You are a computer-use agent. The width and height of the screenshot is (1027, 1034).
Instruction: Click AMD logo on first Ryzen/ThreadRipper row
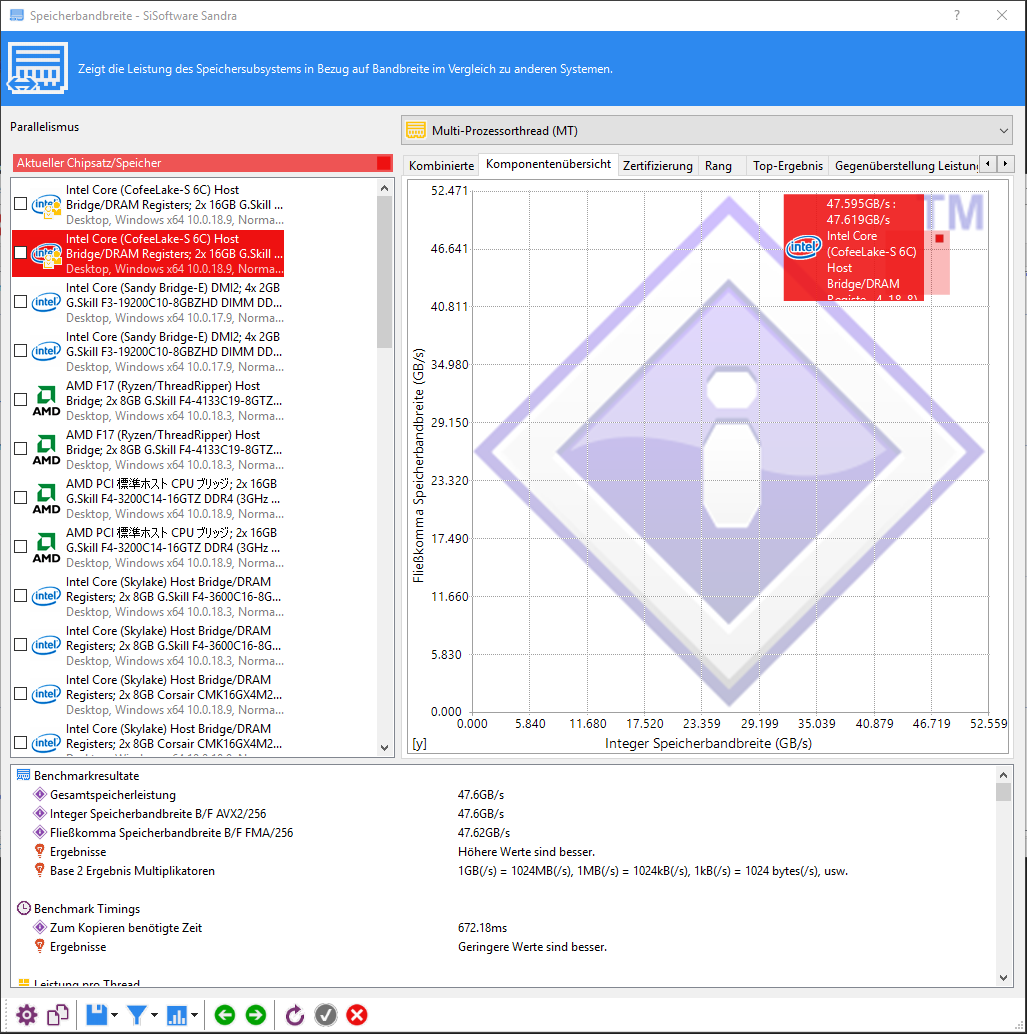coord(46,400)
